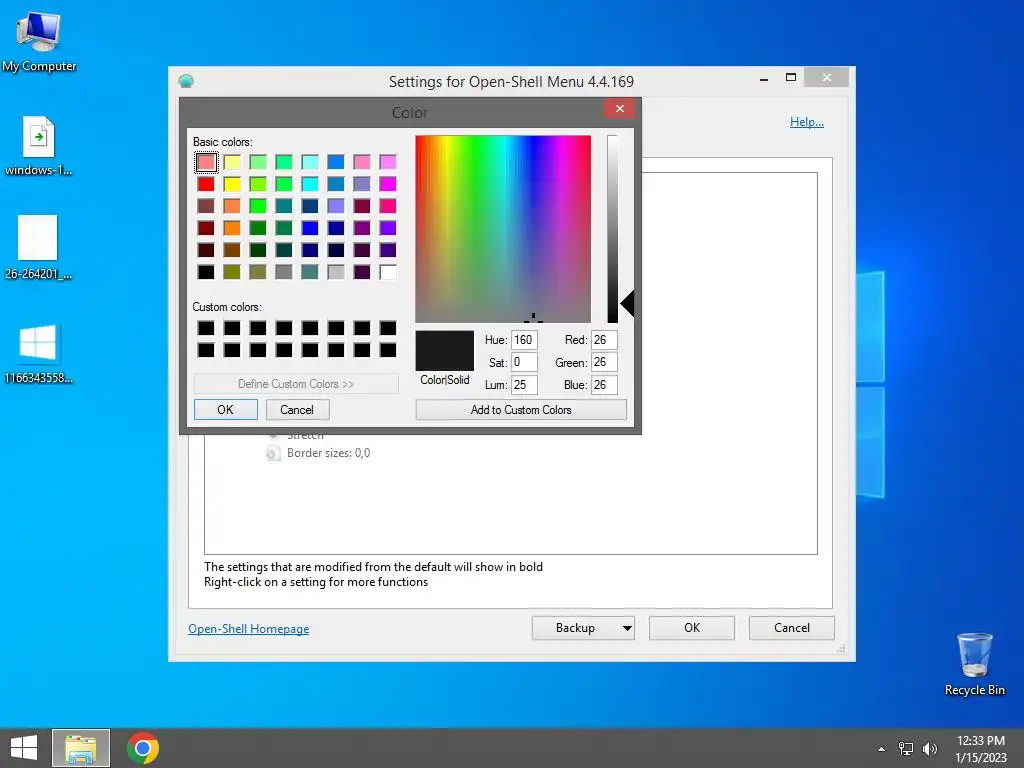Select the 1166343558... desktop icon
The image size is (1024, 768).
point(38,353)
